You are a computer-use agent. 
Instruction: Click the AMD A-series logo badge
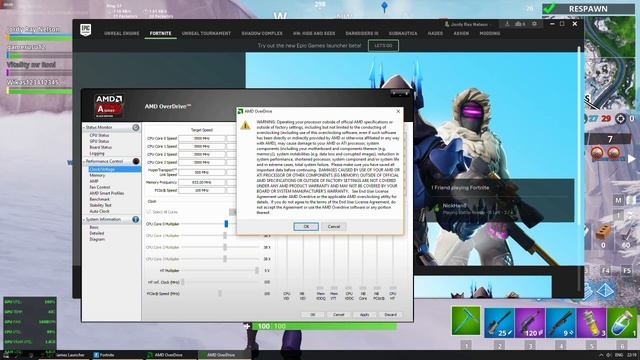(x=109, y=106)
